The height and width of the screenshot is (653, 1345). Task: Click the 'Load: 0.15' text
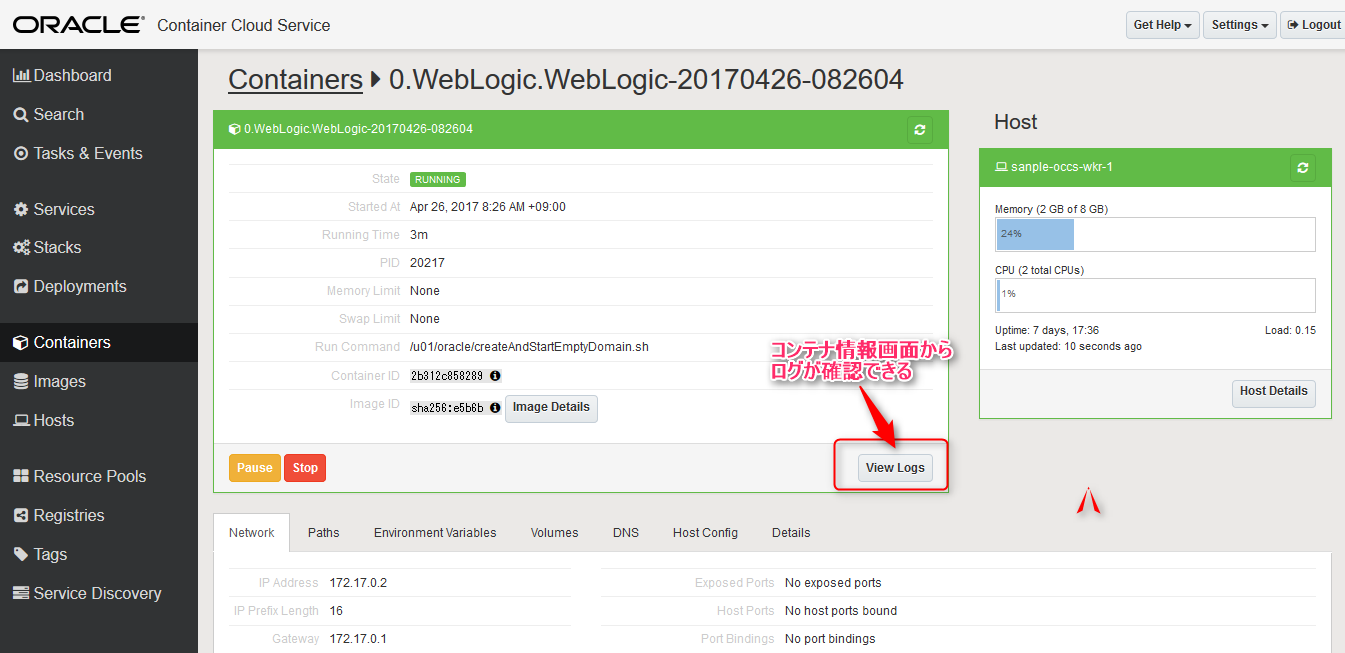pyautogui.click(x=1290, y=330)
